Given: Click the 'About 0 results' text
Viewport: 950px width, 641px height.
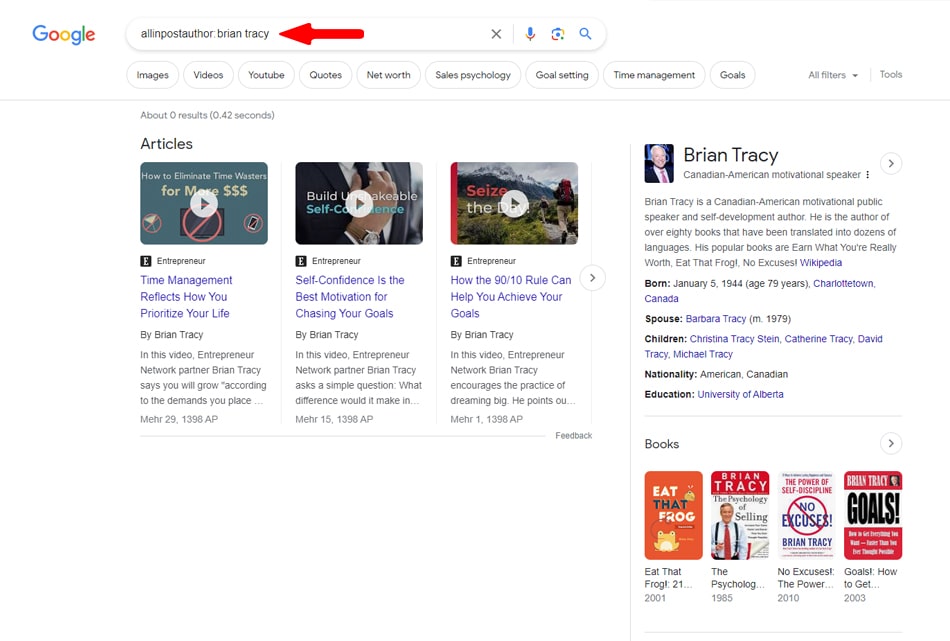Looking at the screenshot, I should (x=207, y=115).
